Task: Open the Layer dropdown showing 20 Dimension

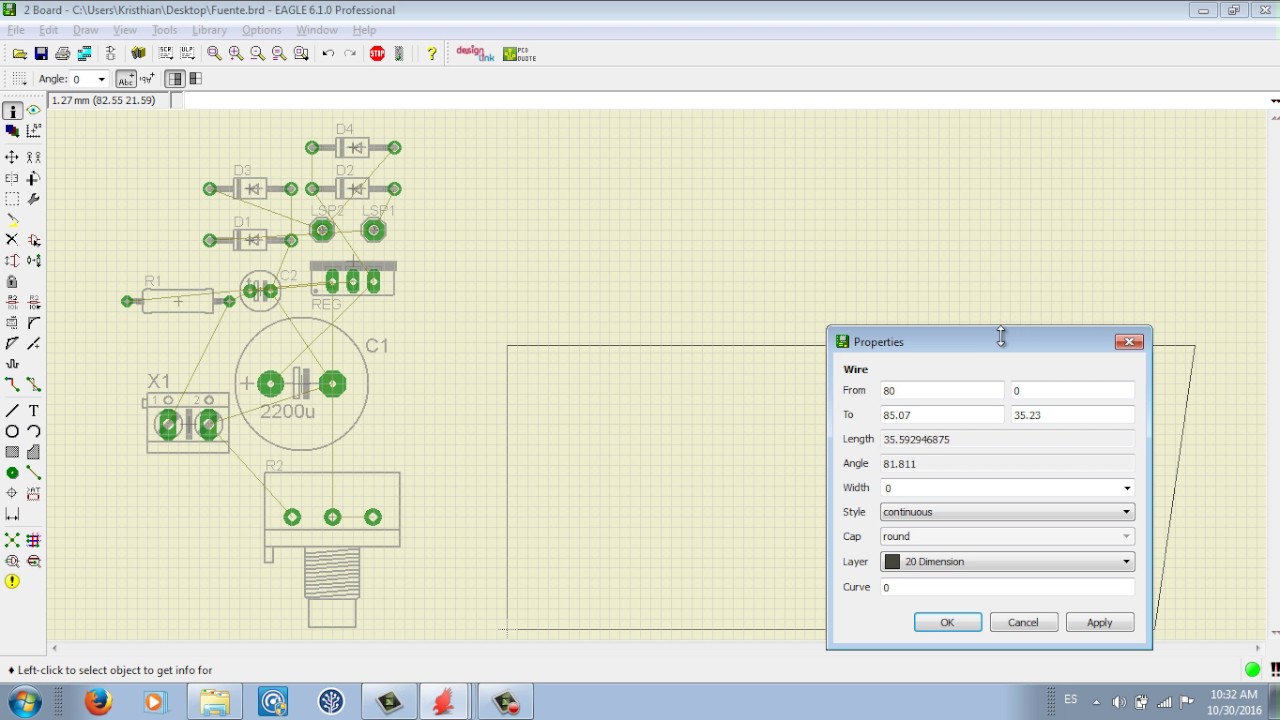Action: [x=1007, y=562]
